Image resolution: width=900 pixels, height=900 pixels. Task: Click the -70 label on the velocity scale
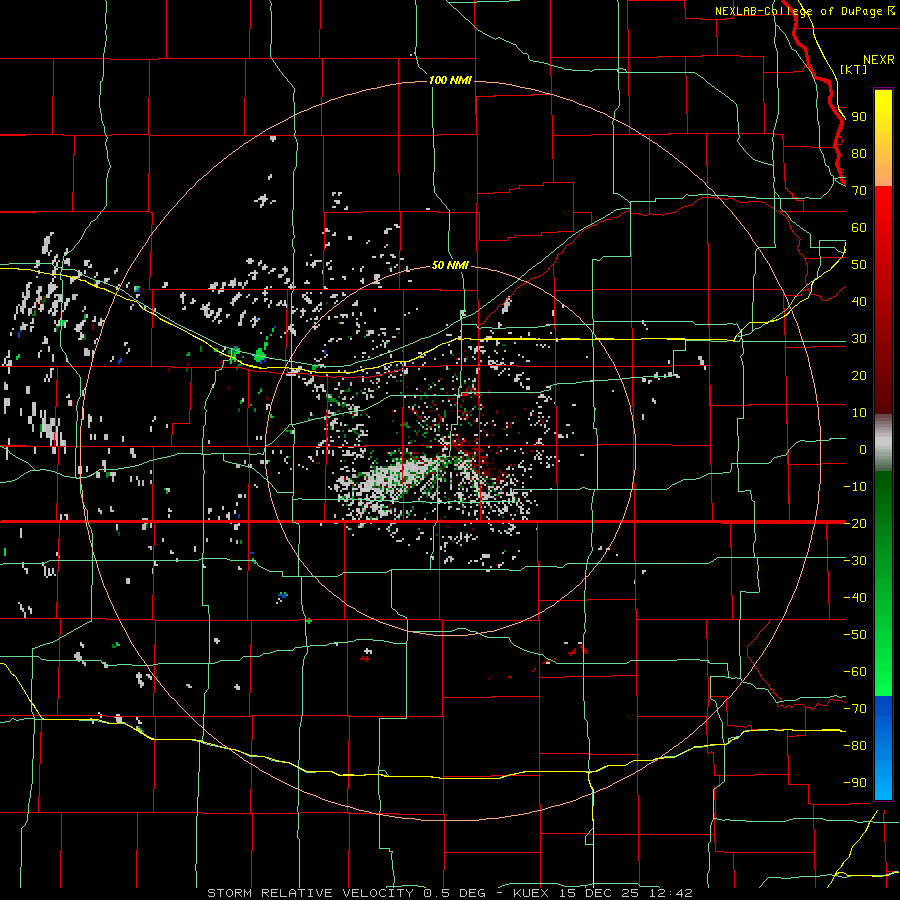(x=855, y=709)
